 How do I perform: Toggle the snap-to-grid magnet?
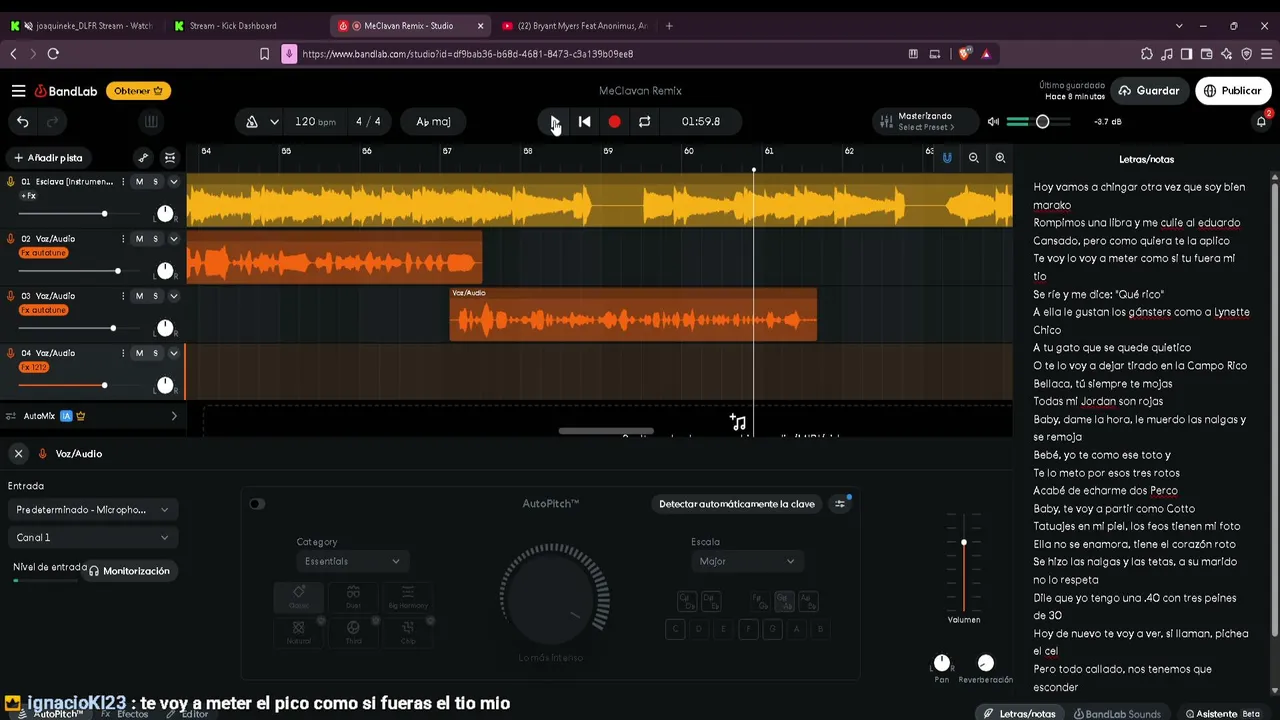(947, 158)
